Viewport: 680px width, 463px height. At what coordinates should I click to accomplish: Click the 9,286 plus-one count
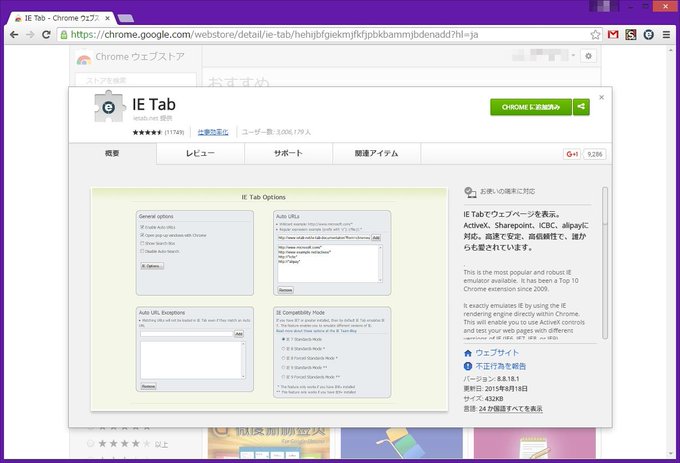pos(595,154)
